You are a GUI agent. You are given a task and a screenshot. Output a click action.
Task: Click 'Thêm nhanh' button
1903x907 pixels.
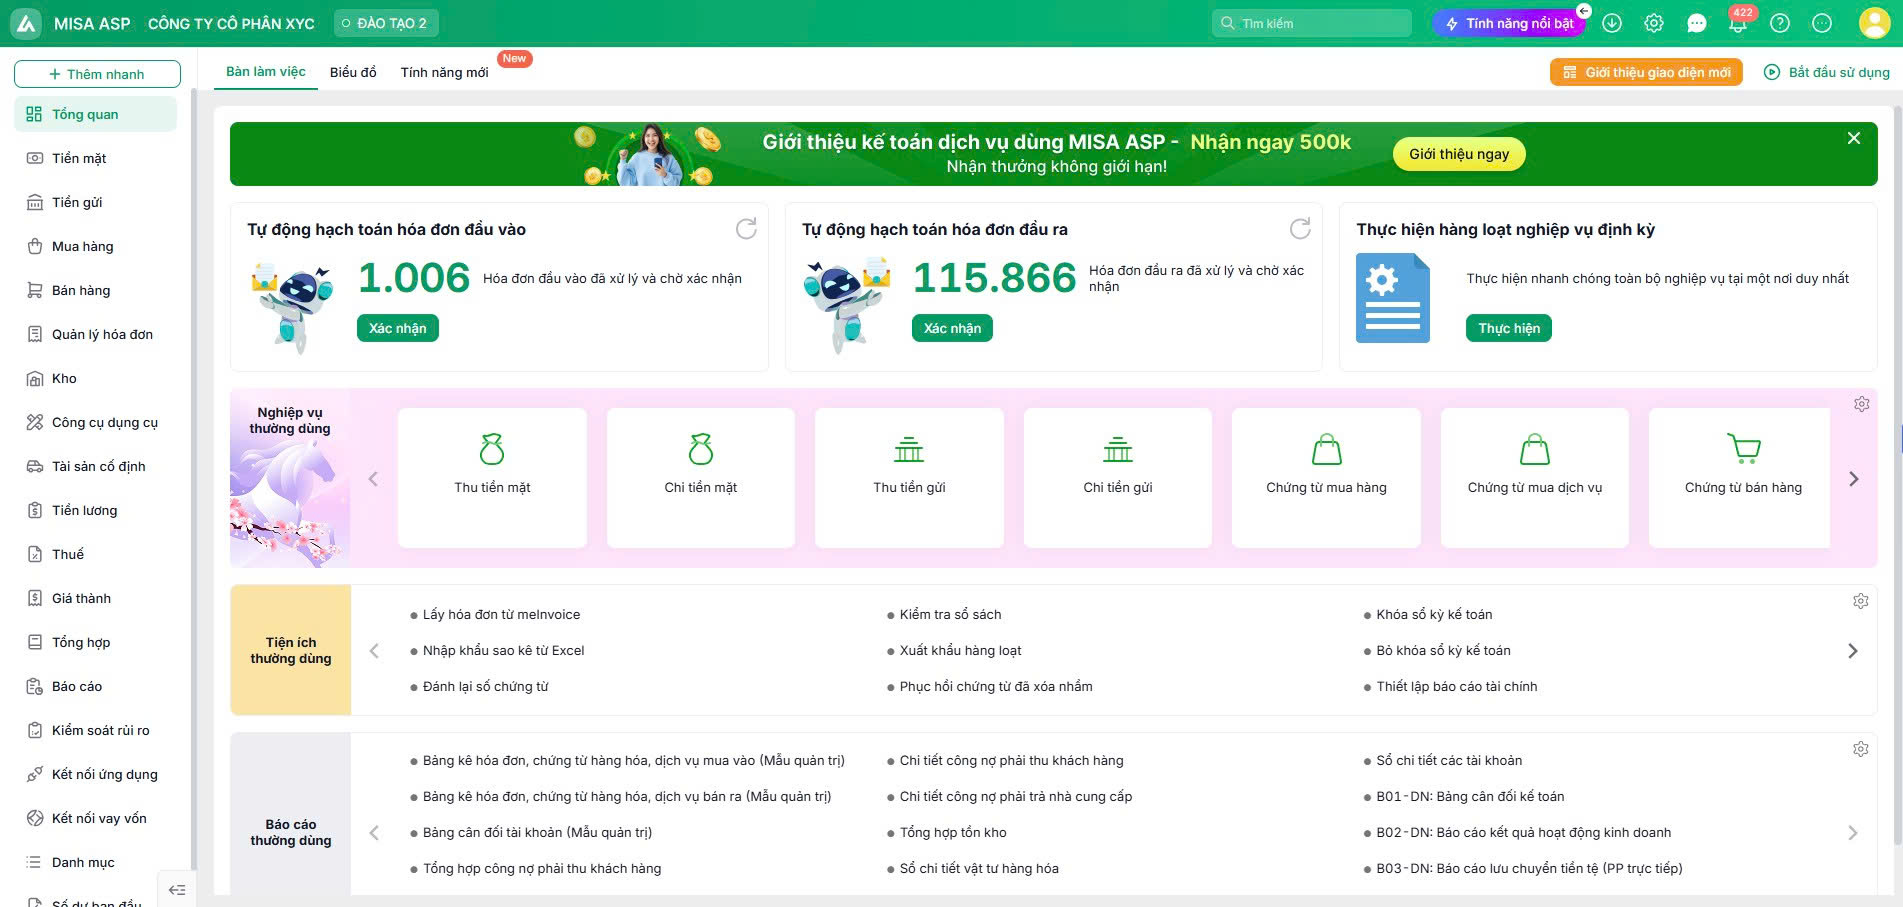(x=97, y=74)
